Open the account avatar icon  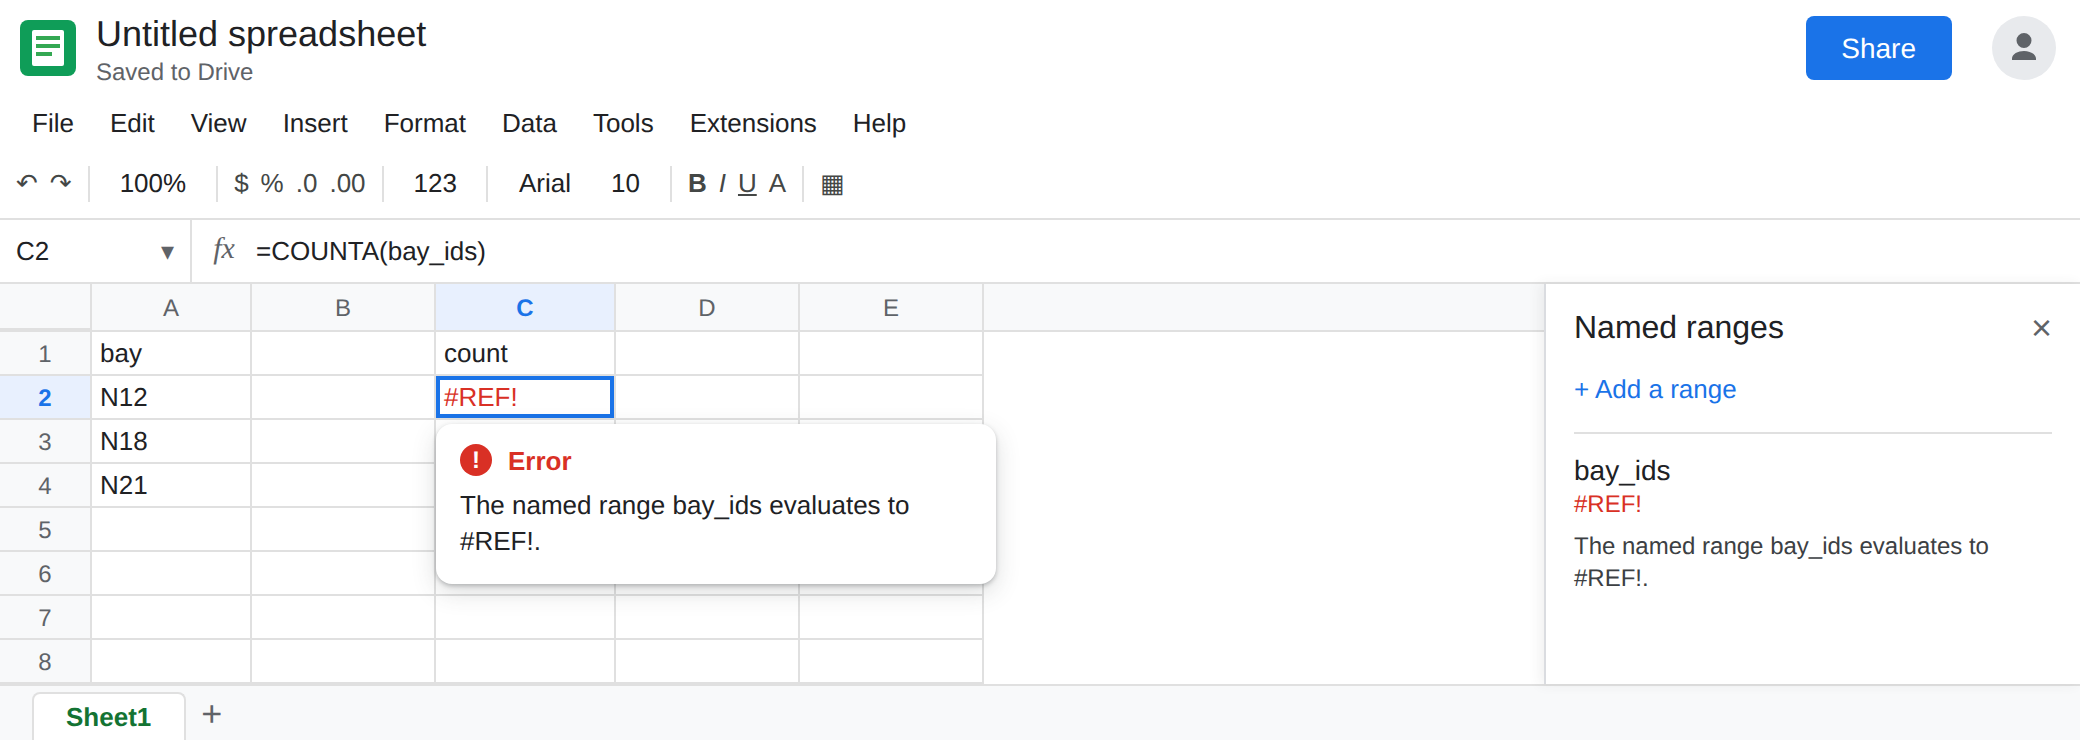point(2023,48)
